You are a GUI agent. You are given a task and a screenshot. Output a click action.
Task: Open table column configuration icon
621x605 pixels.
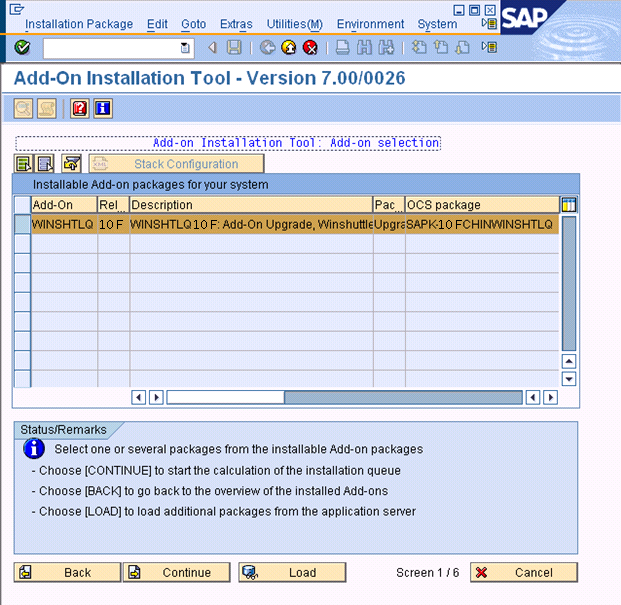pos(569,205)
